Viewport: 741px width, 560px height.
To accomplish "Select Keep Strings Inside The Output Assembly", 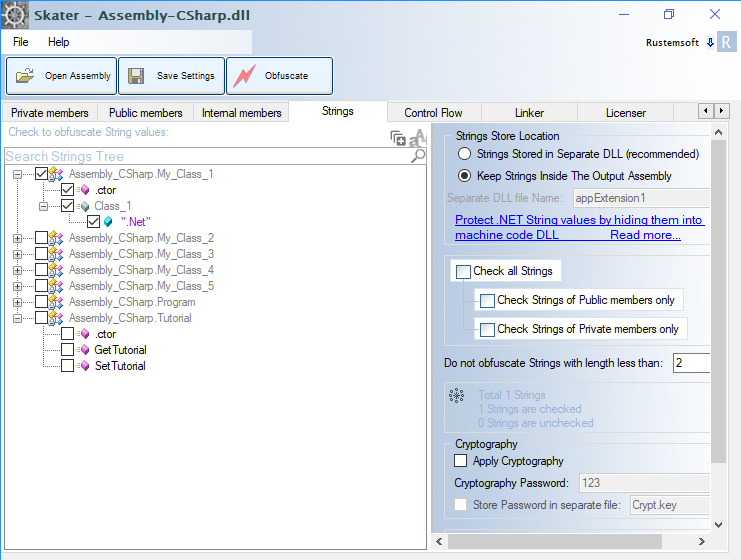I will (465, 176).
